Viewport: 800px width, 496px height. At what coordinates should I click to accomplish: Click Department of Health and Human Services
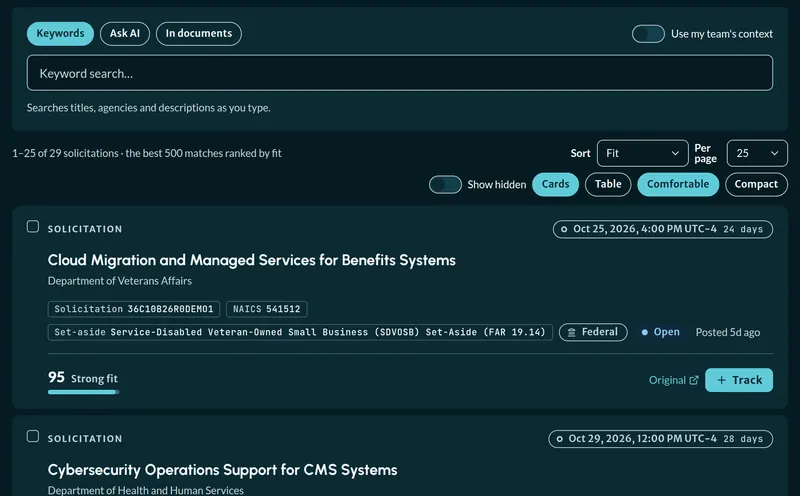(145, 490)
